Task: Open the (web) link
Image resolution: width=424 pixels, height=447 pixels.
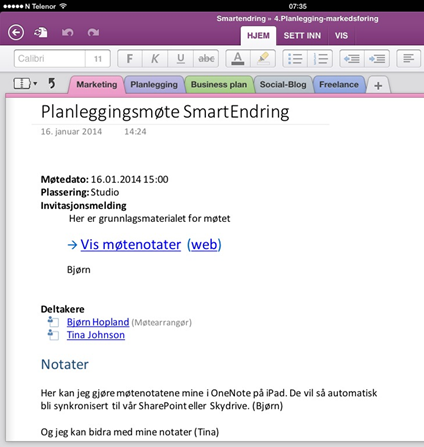Action: click(204, 245)
